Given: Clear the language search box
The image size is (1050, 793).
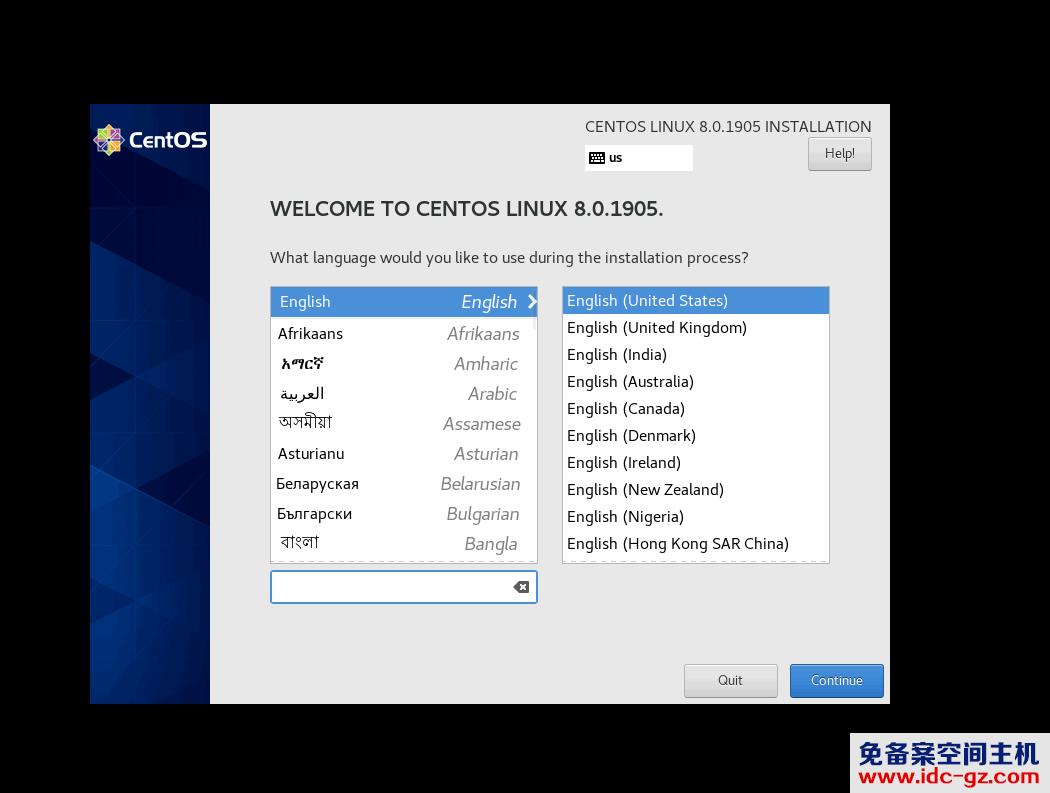Looking at the screenshot, I should (521, 587).
